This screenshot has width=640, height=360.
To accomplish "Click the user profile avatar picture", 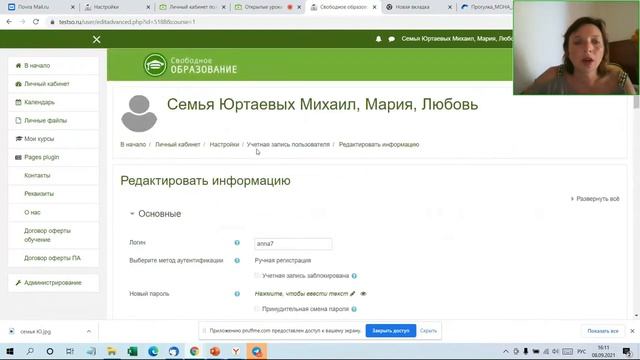I will (x=139, y=113).
